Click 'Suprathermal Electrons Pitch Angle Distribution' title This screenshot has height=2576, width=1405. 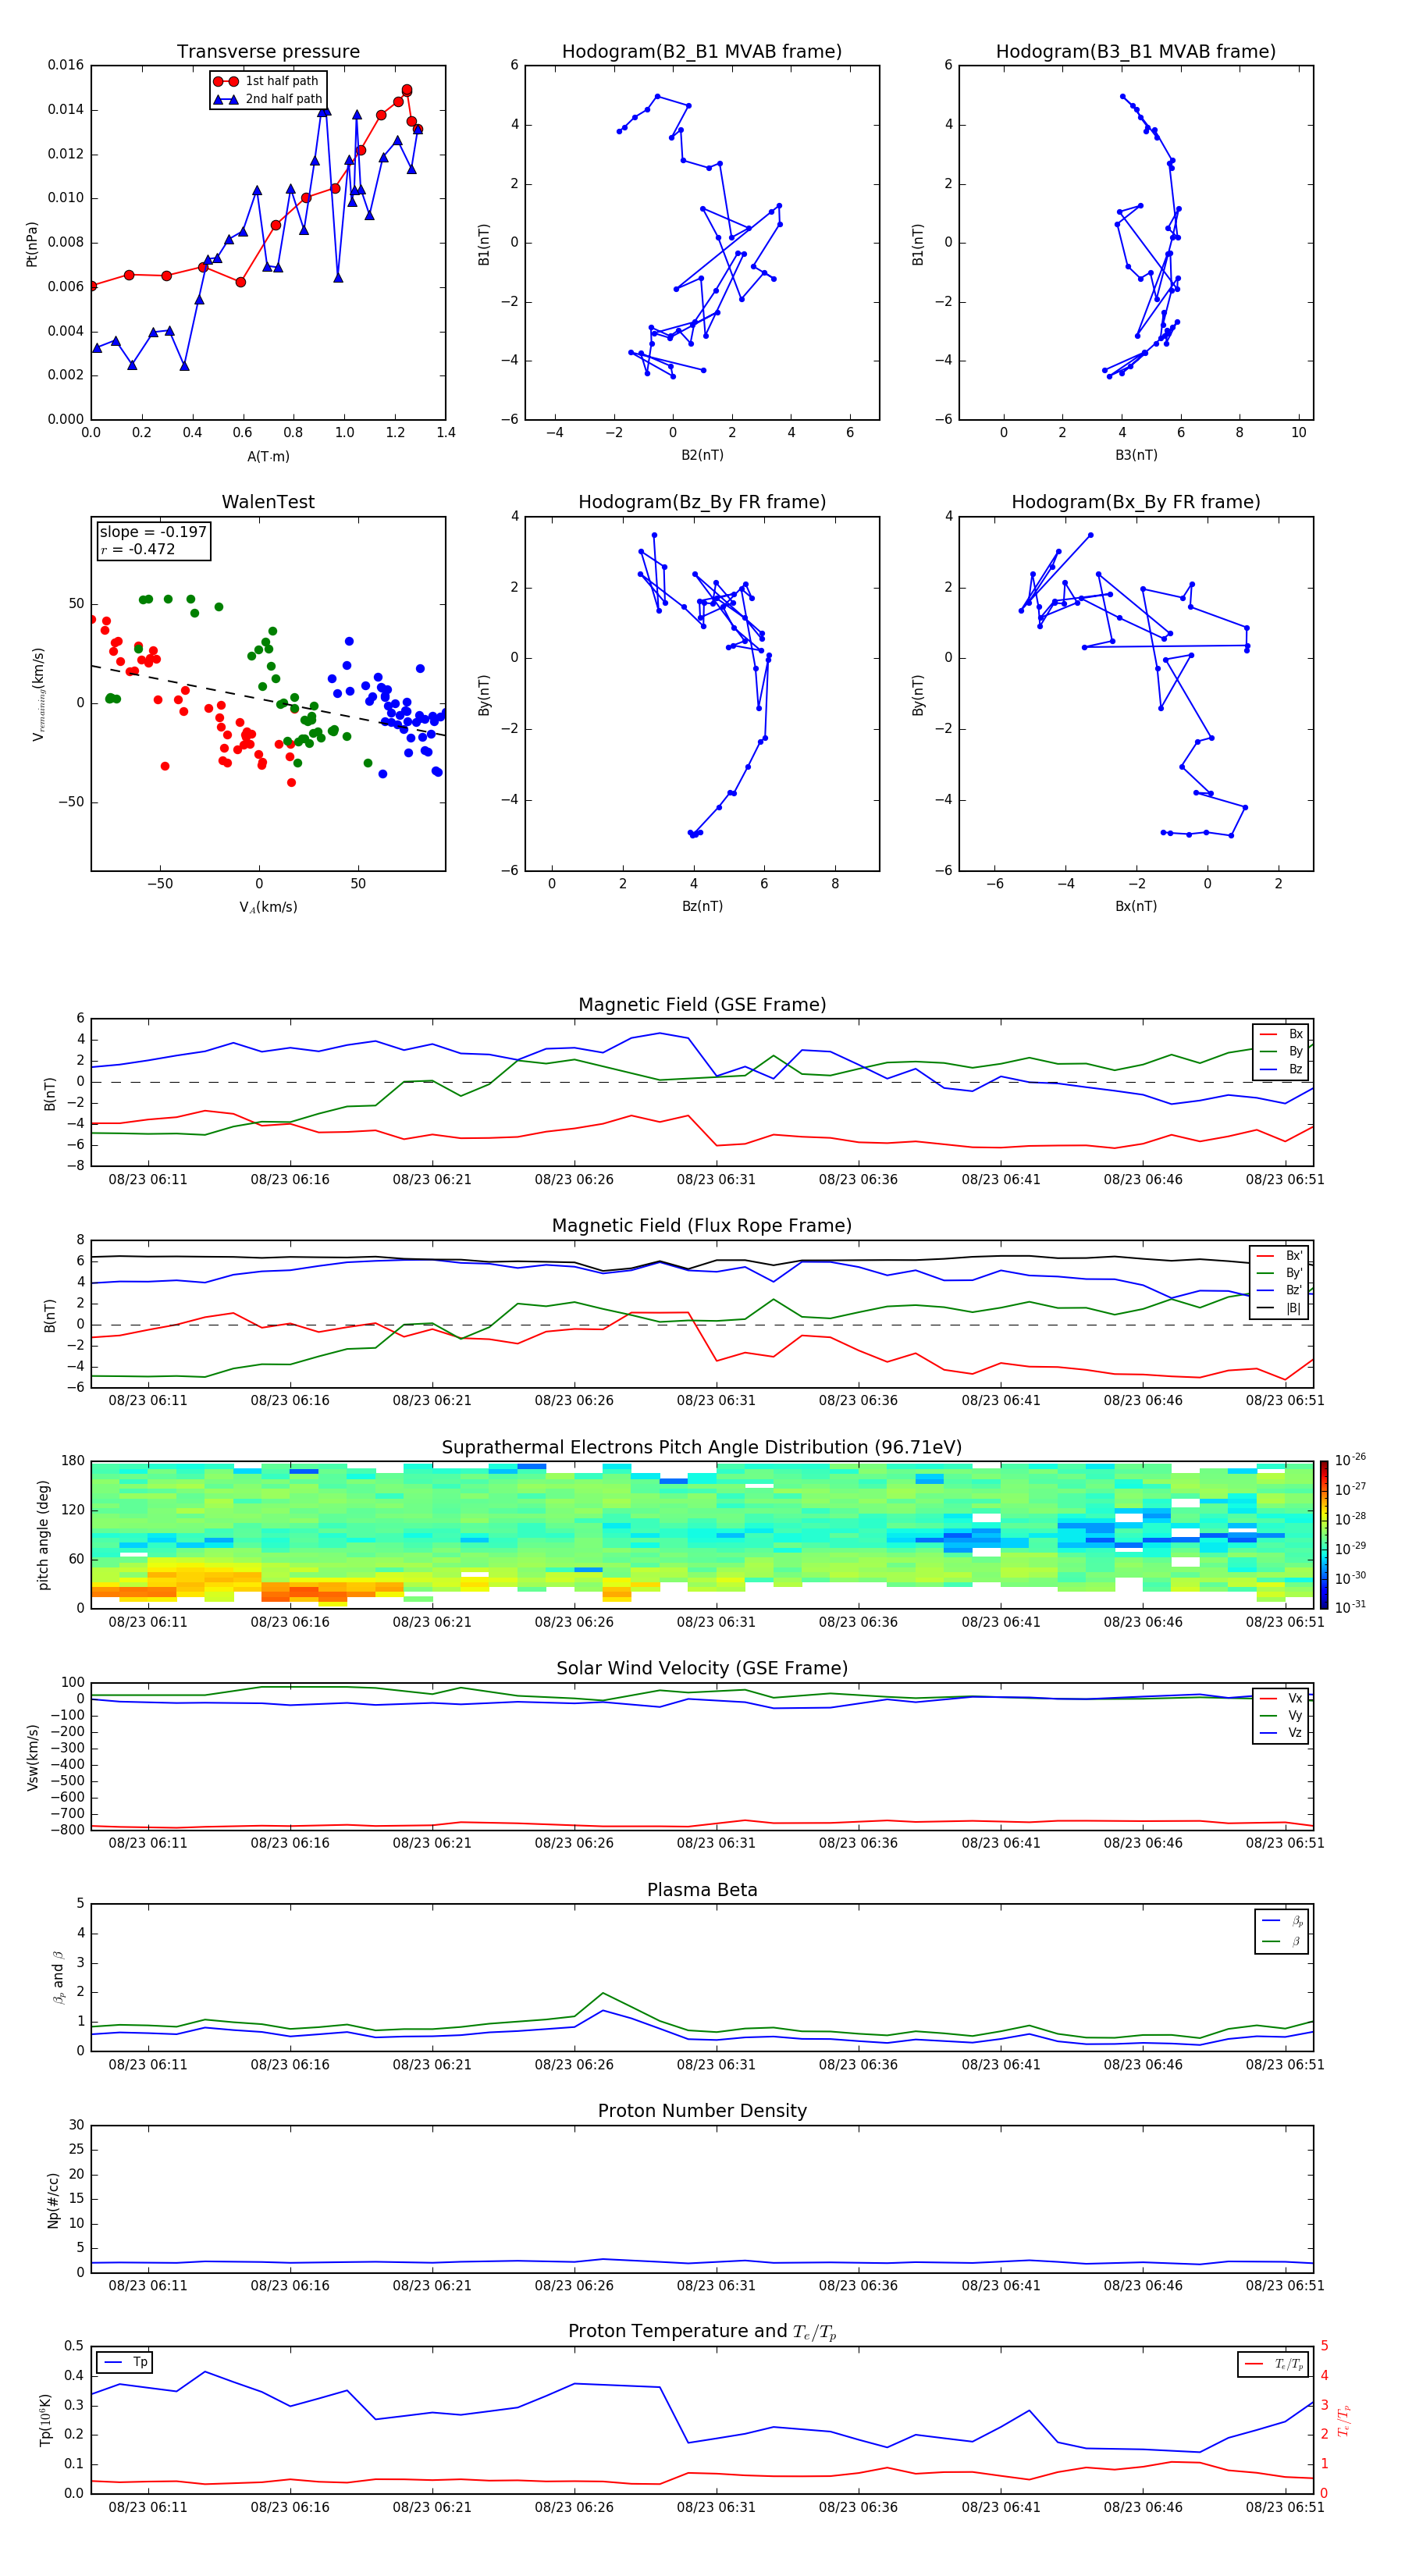(702, 1447)
